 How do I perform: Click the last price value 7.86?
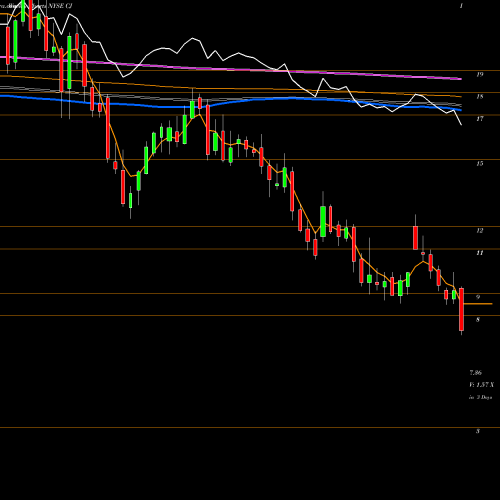[476, 373]
